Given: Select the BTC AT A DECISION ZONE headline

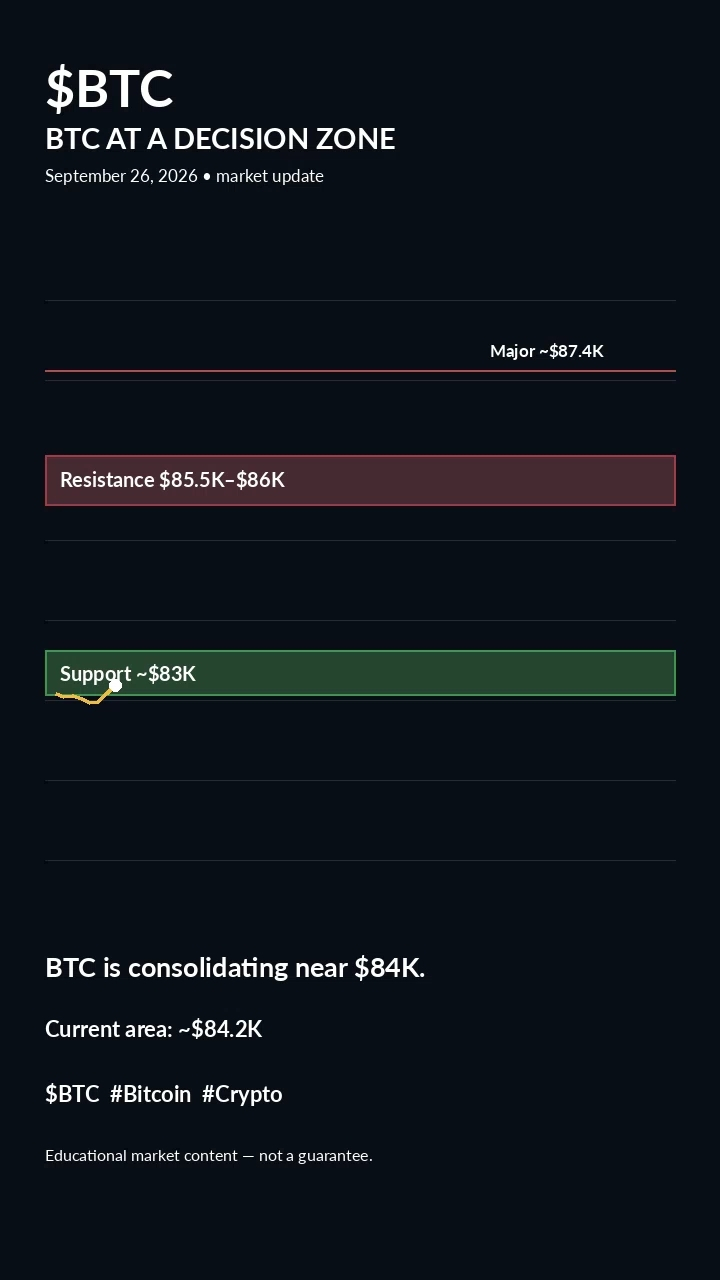Looking at the screenshot, I should point(220,139).
